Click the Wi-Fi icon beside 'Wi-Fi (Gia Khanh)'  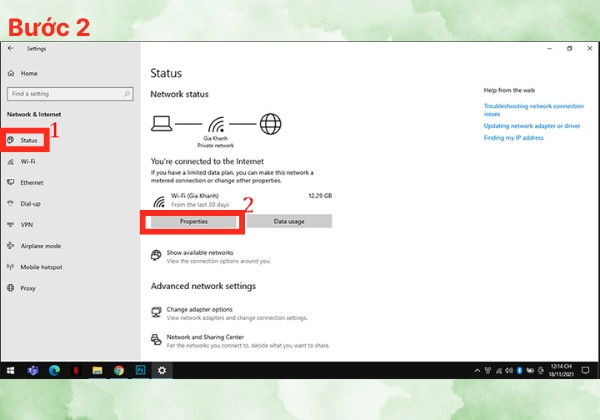159,201
